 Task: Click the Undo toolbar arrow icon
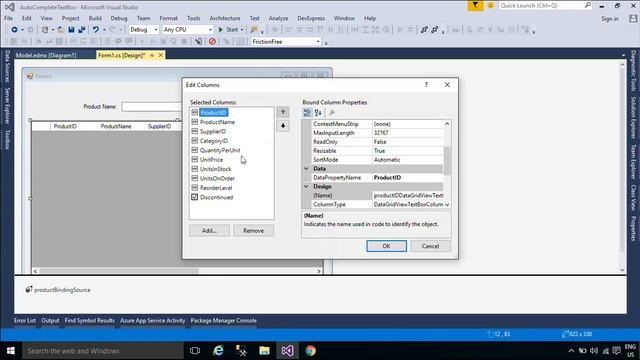point(96,30)
